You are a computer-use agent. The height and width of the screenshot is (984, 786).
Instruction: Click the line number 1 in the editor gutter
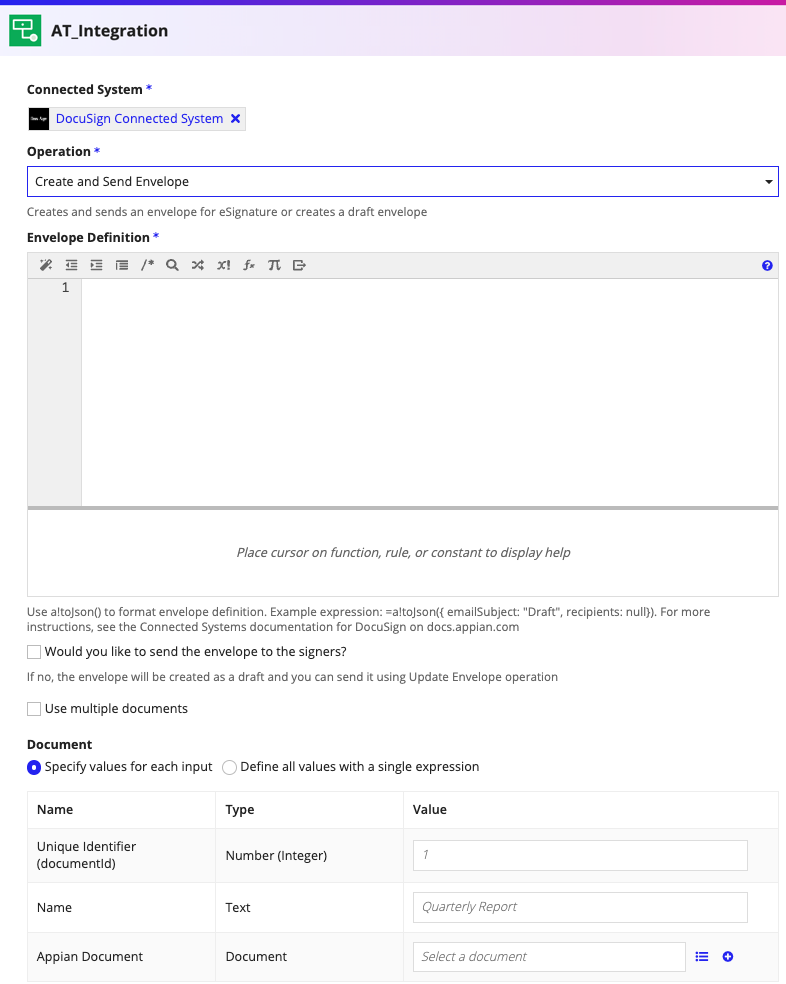[x=65, y=287]
